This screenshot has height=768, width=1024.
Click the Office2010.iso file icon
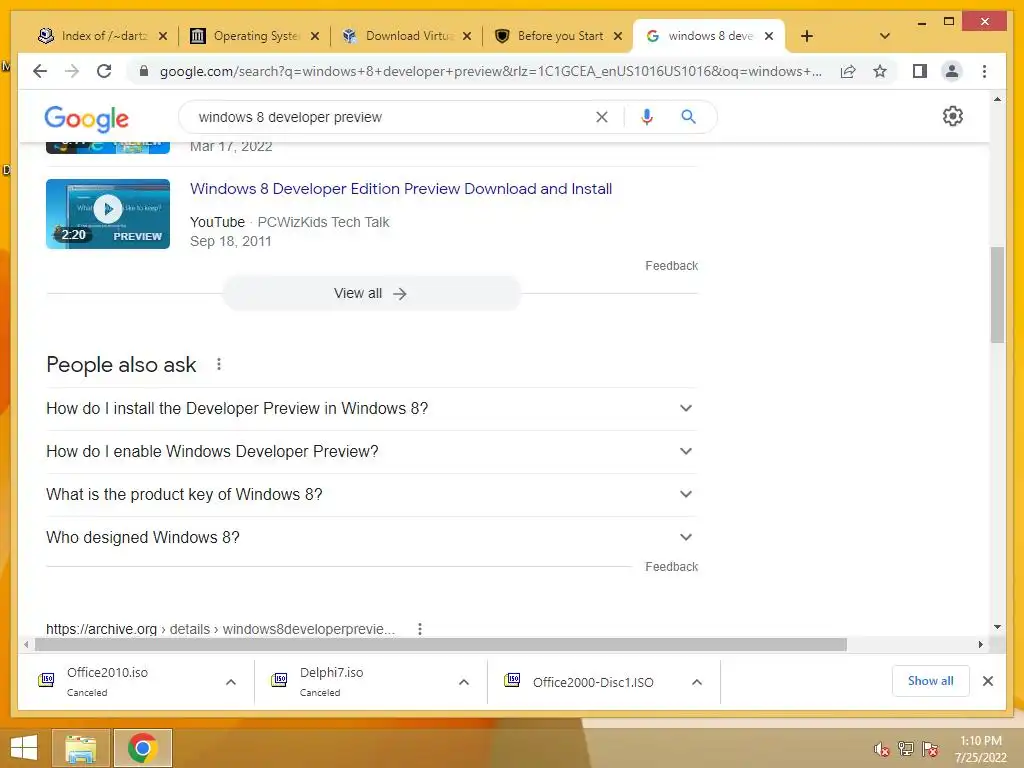[46, 680]
